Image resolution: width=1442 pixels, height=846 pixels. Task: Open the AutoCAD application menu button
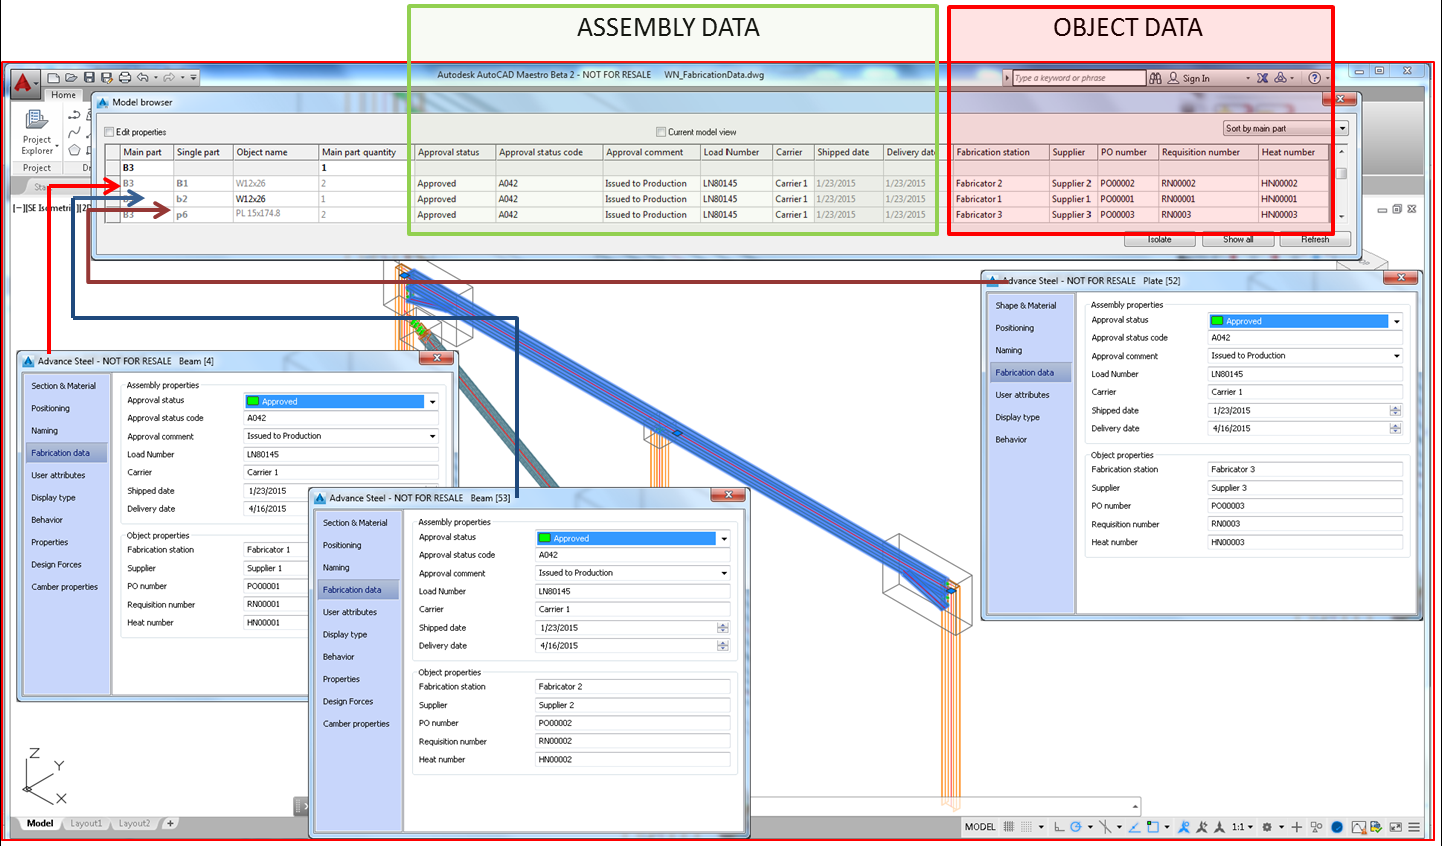point(25,82)
